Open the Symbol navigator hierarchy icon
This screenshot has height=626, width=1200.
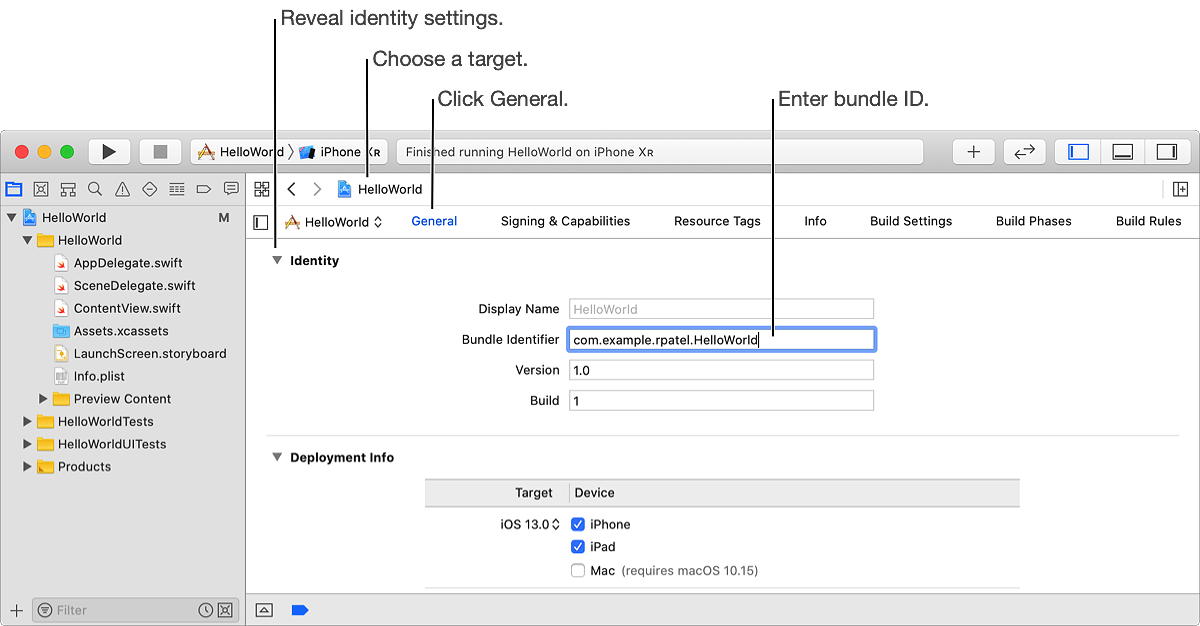(x=68, y=189)
